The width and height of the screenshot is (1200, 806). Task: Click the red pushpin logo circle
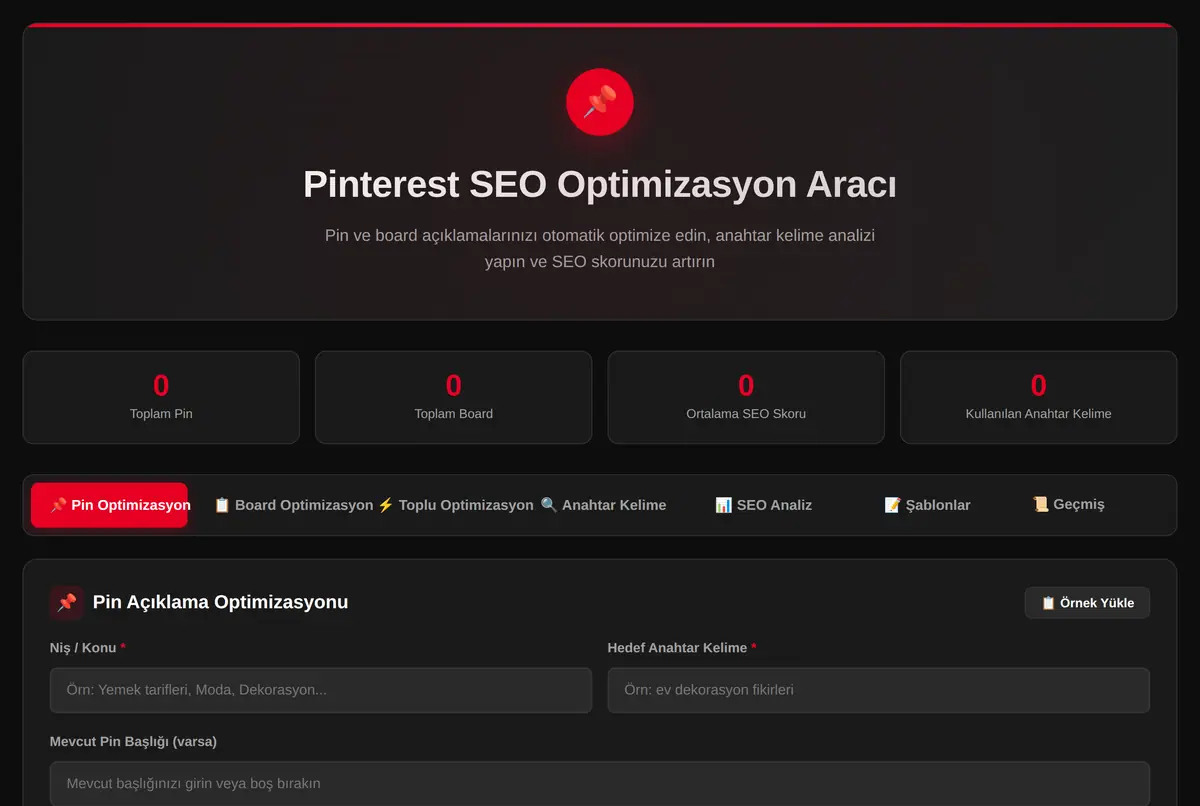tap(600, 101)
